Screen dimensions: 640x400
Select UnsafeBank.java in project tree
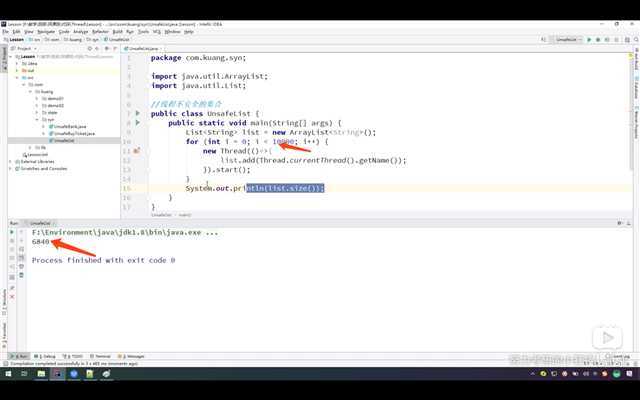point(68,127)
